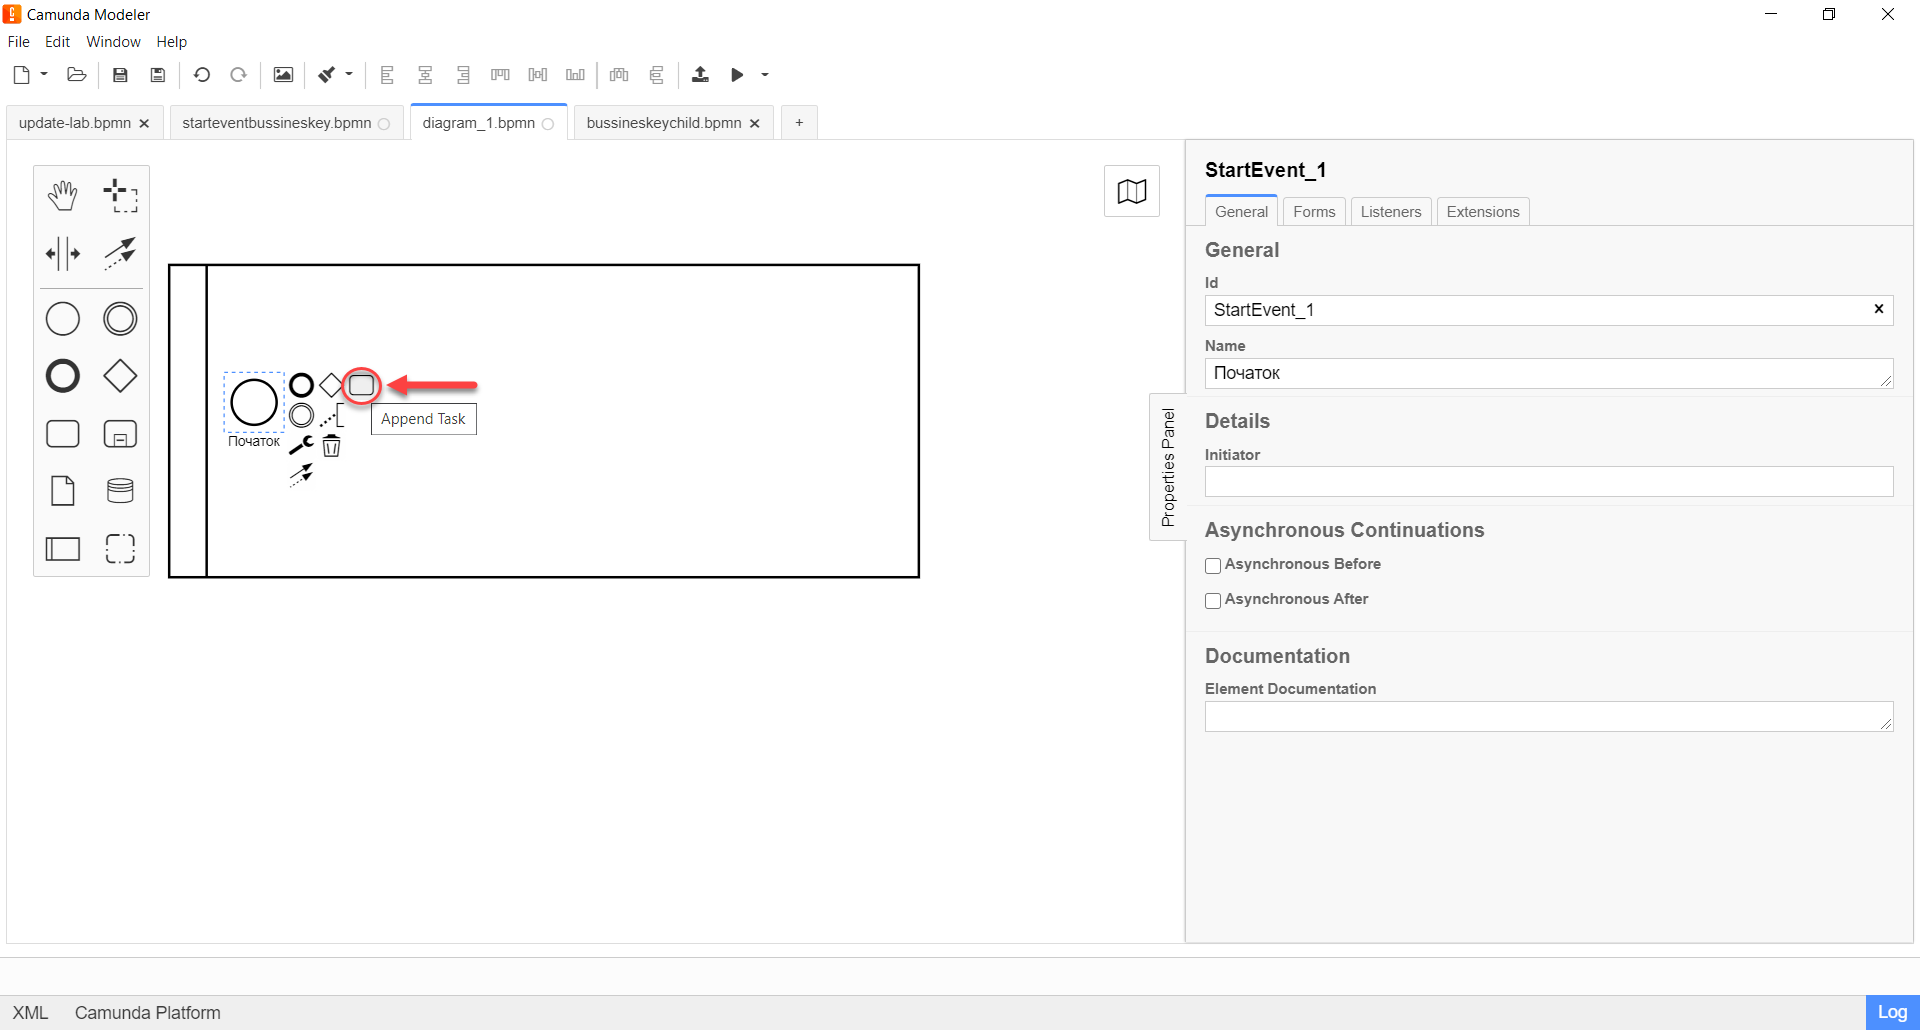Create DataObjectReference from palette
This screenshot has width=1920, height=1030.
tap(63, 491)
